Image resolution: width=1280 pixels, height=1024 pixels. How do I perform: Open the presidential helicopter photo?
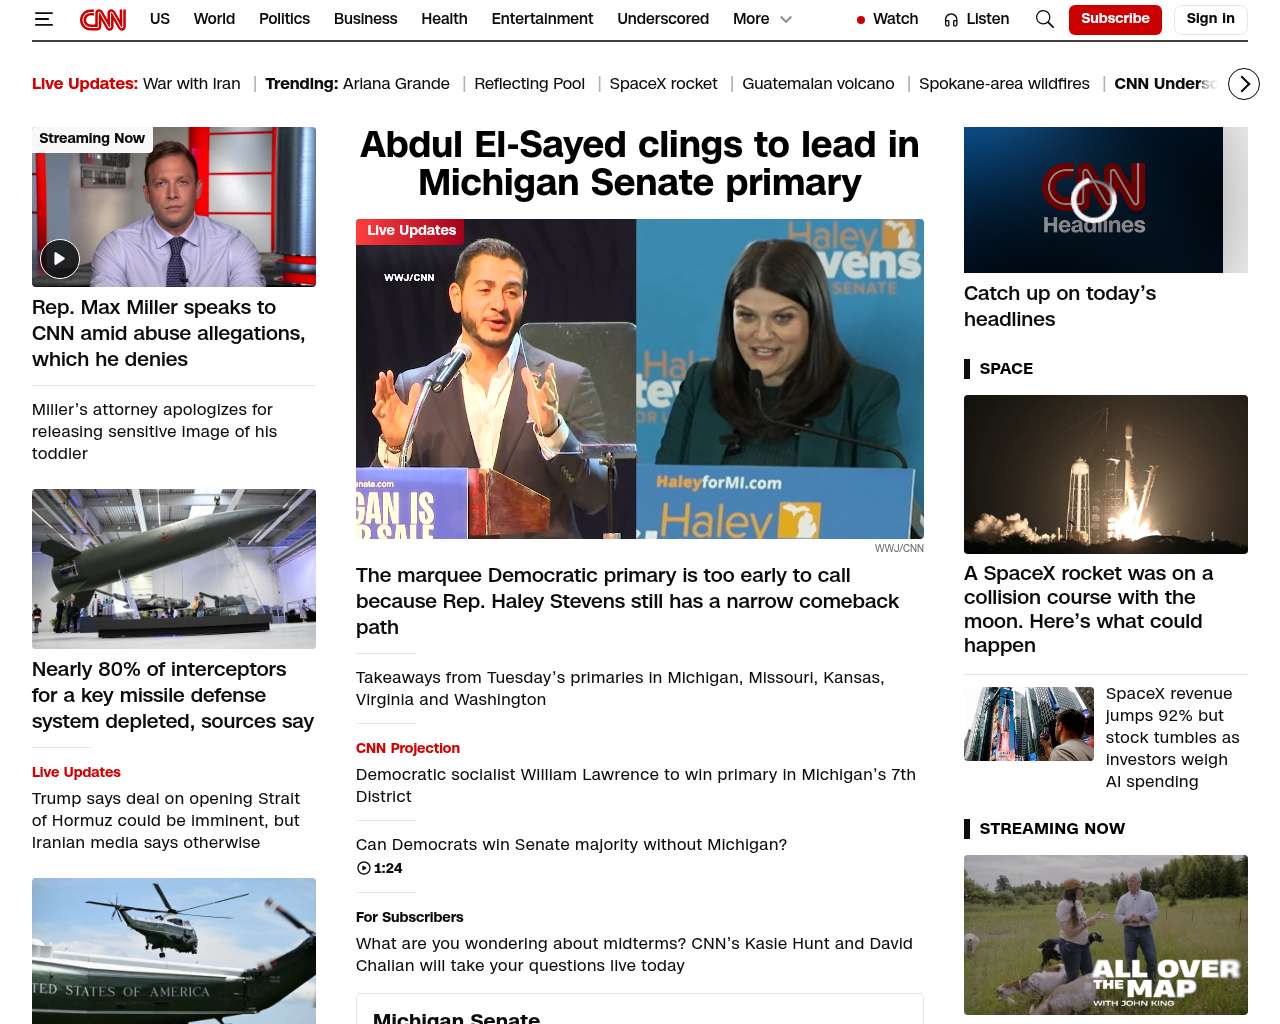coord(174,951)
